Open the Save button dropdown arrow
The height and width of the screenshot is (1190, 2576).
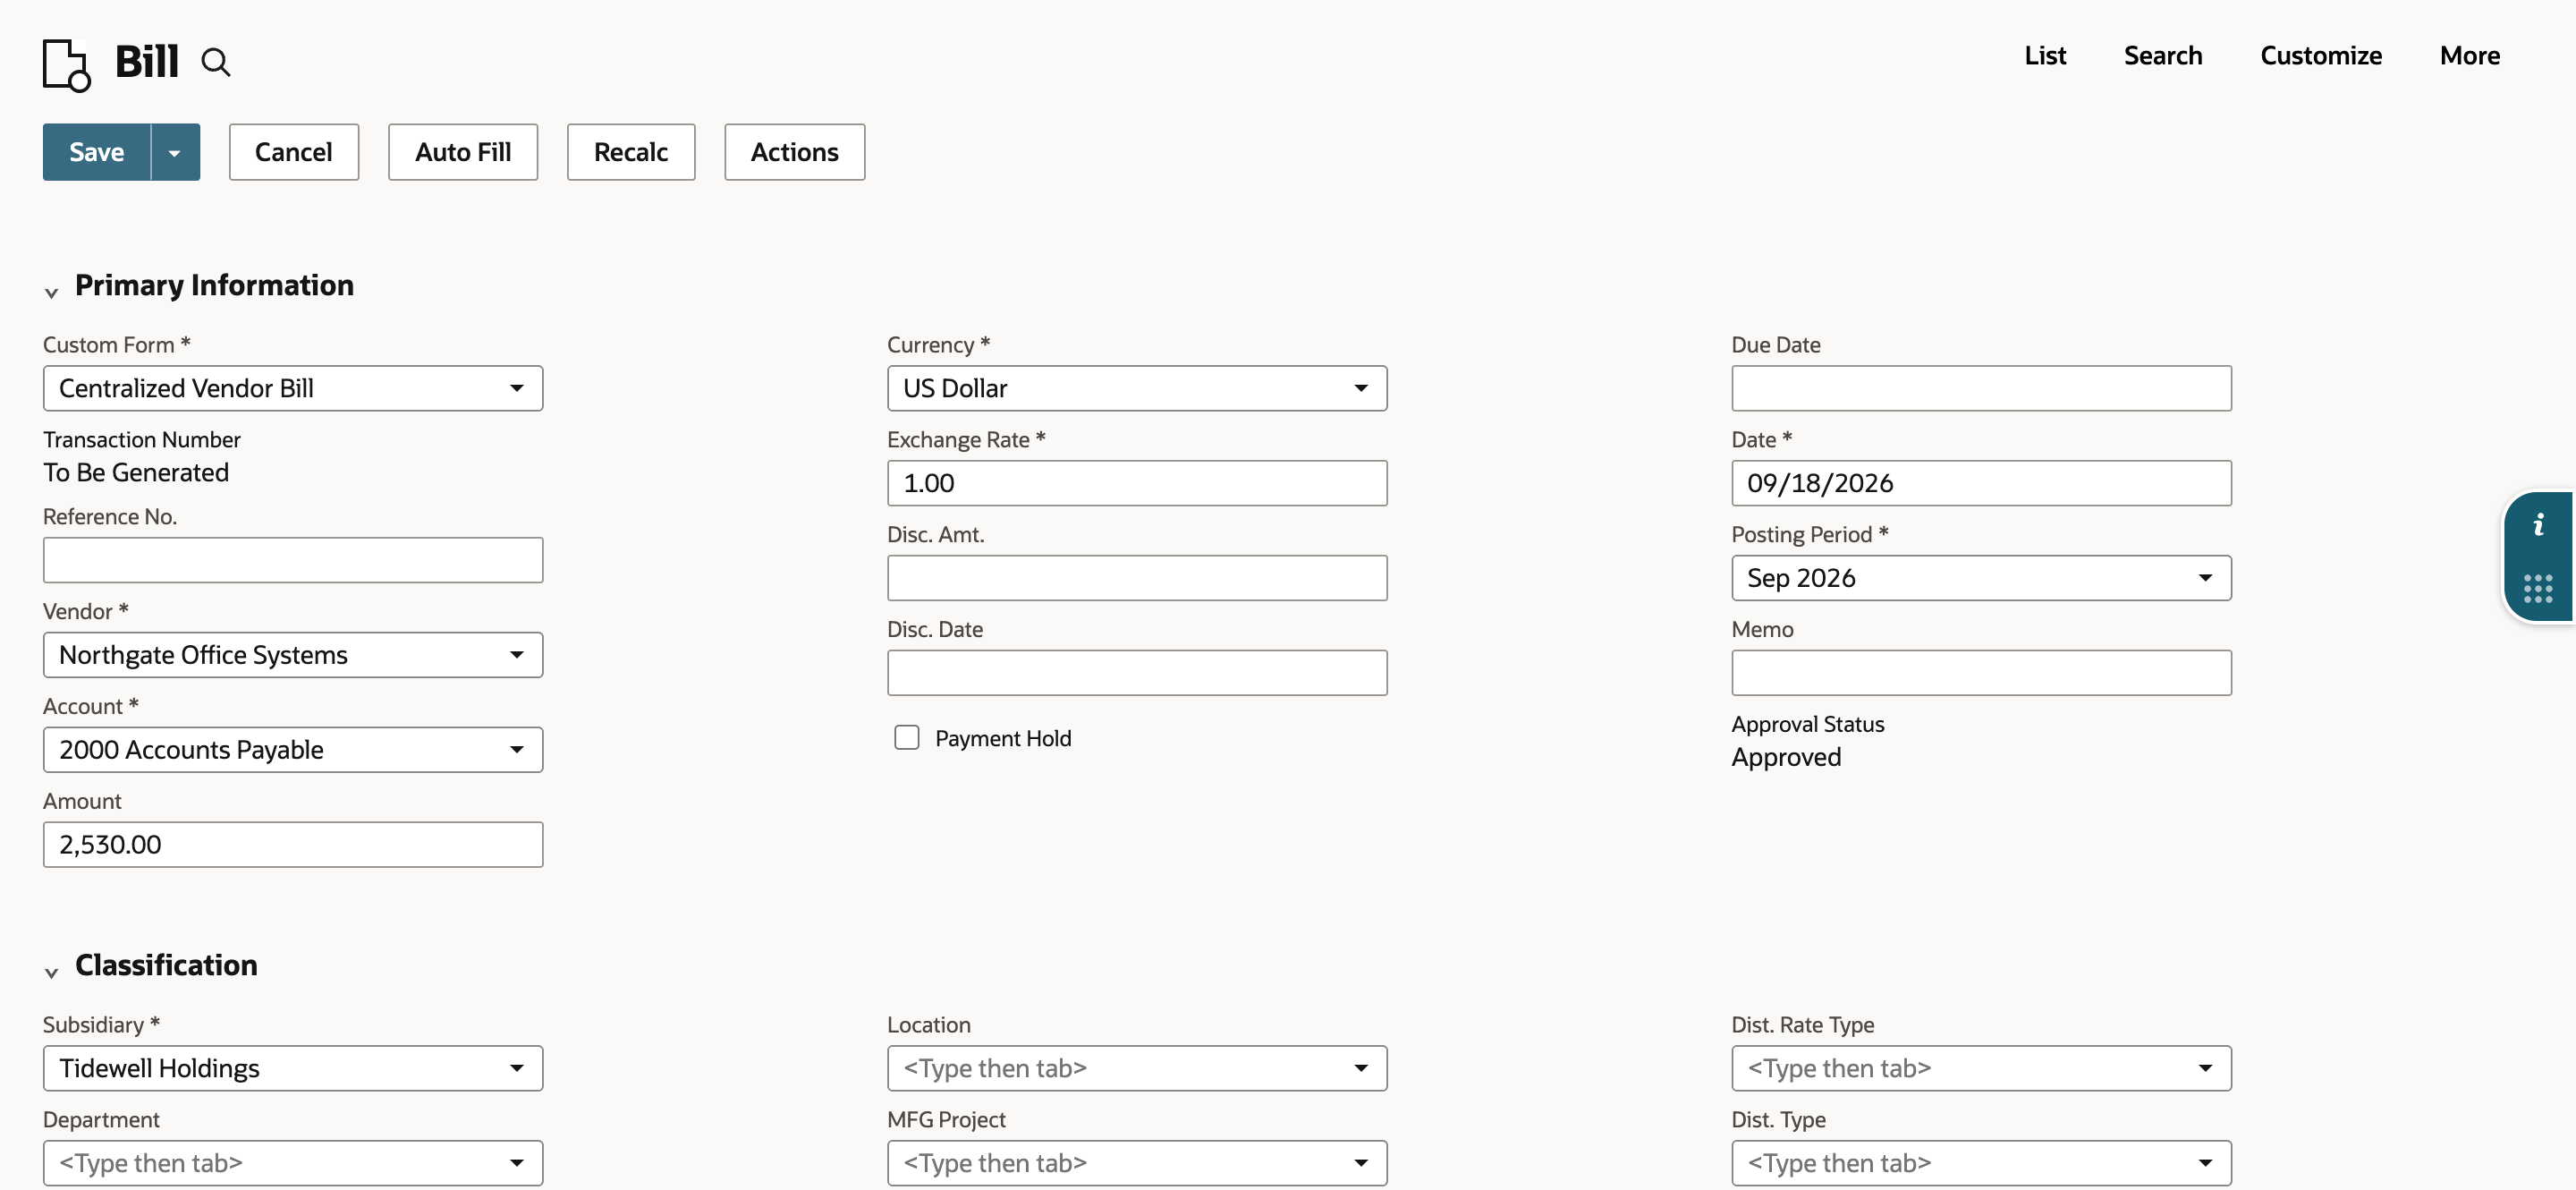pyautogui.click(x=175, y=152)
